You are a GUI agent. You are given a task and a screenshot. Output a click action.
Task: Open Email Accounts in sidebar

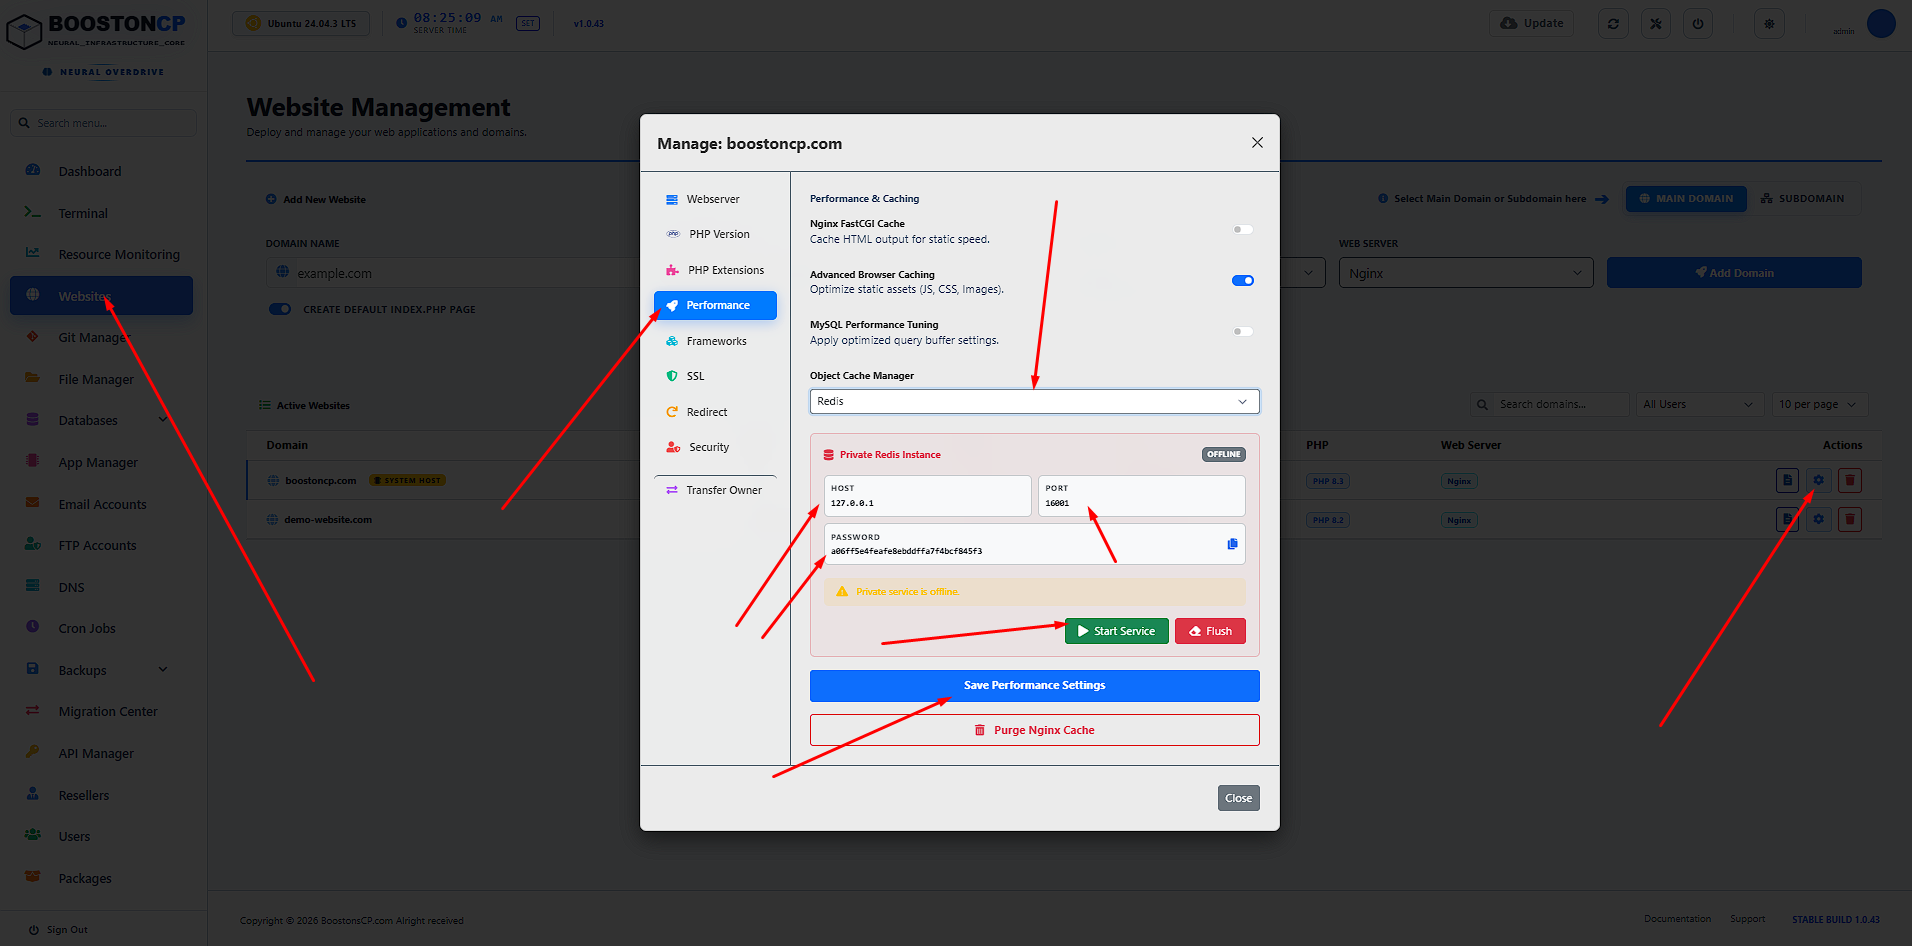click(x=101, y=504)
